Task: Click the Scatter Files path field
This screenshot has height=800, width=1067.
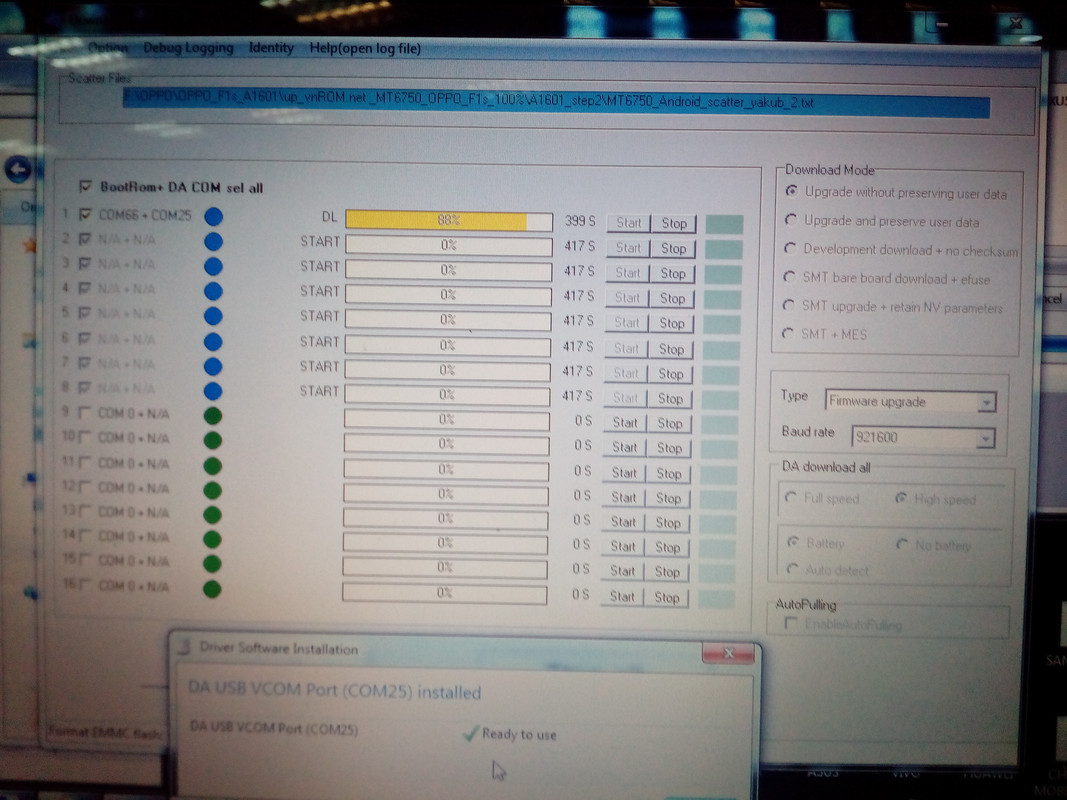Action: (556, 103)
